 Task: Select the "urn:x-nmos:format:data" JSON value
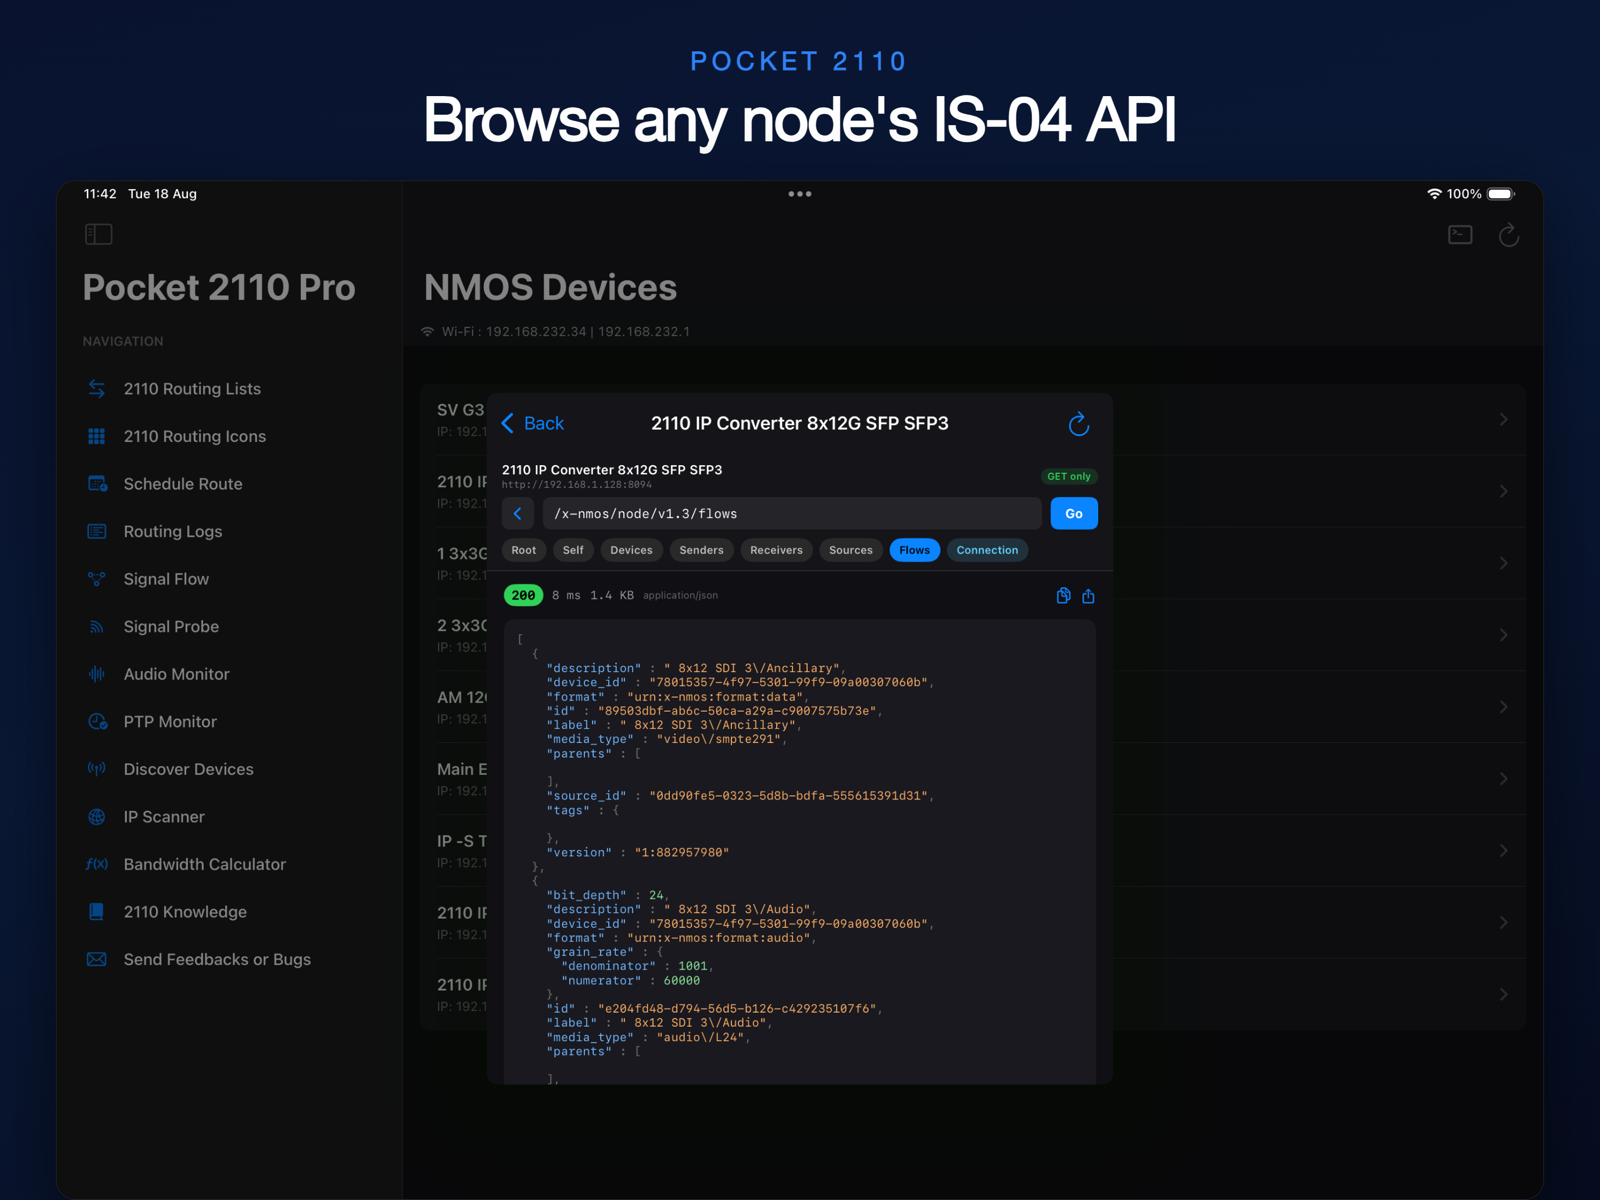tap(717, 697)
